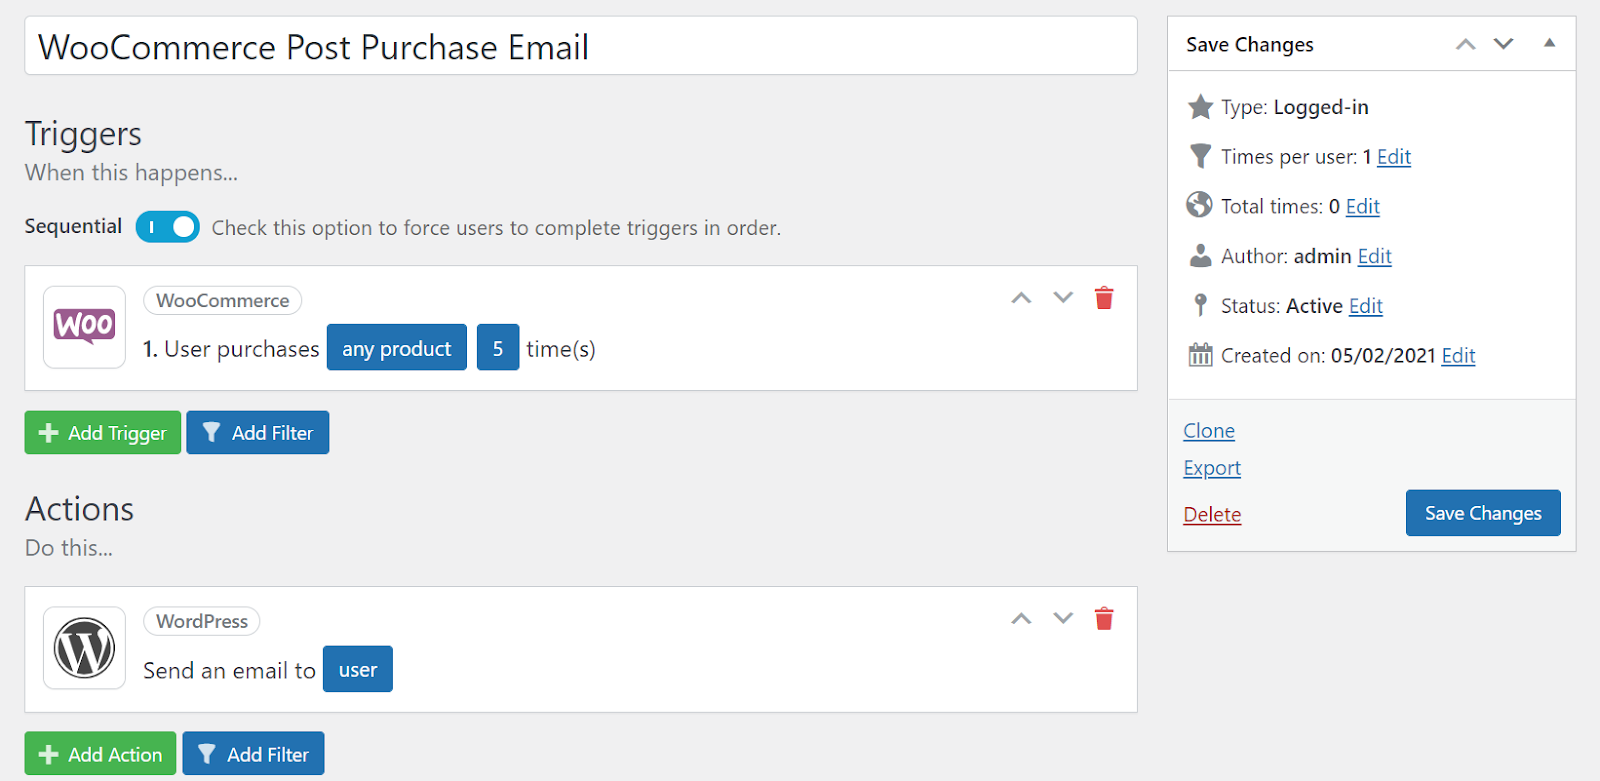
Task: Move WooCommerce trigger up with arrow
Action: point(1021,298)
